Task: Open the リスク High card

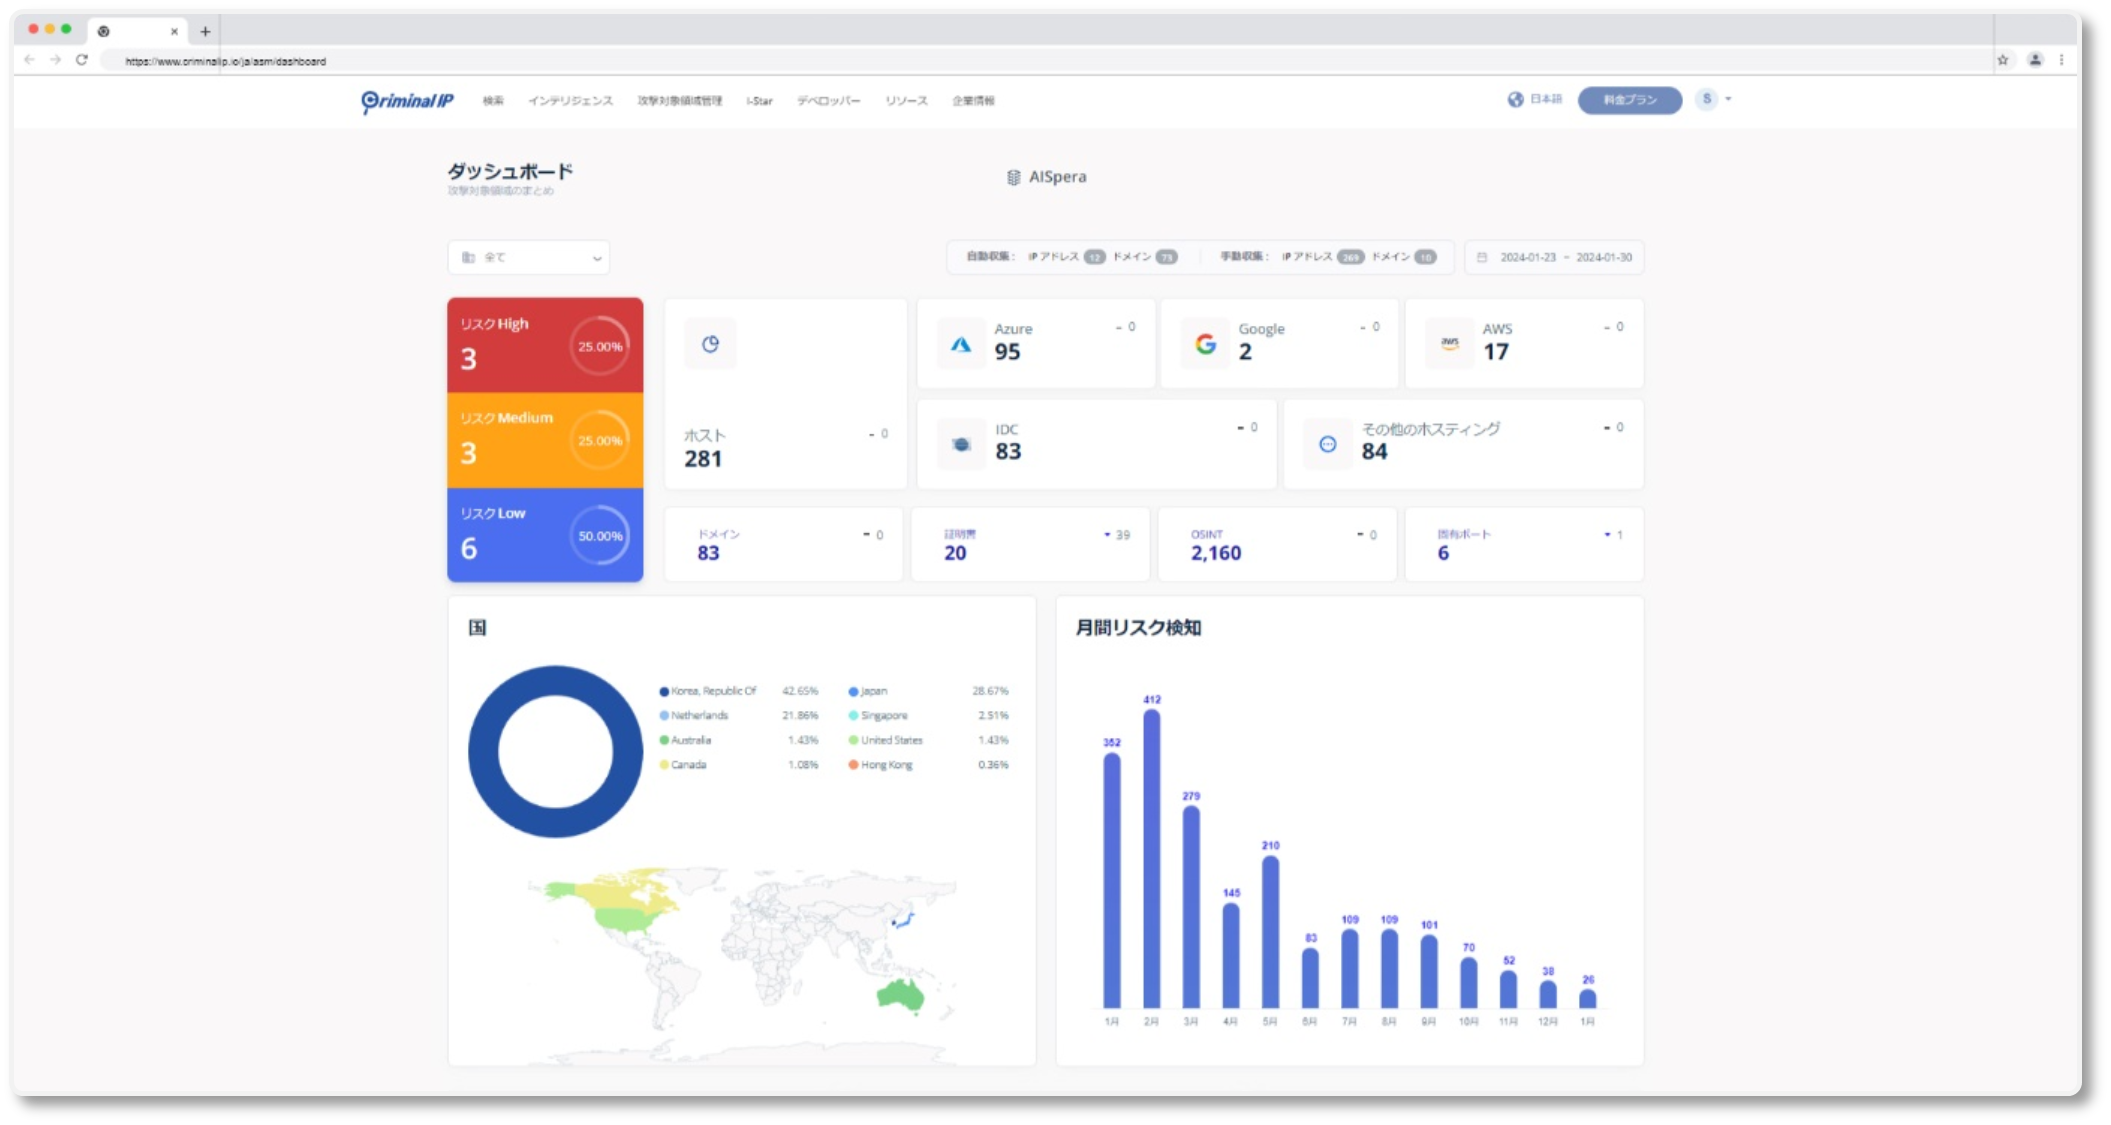Action: coord(545,344)
